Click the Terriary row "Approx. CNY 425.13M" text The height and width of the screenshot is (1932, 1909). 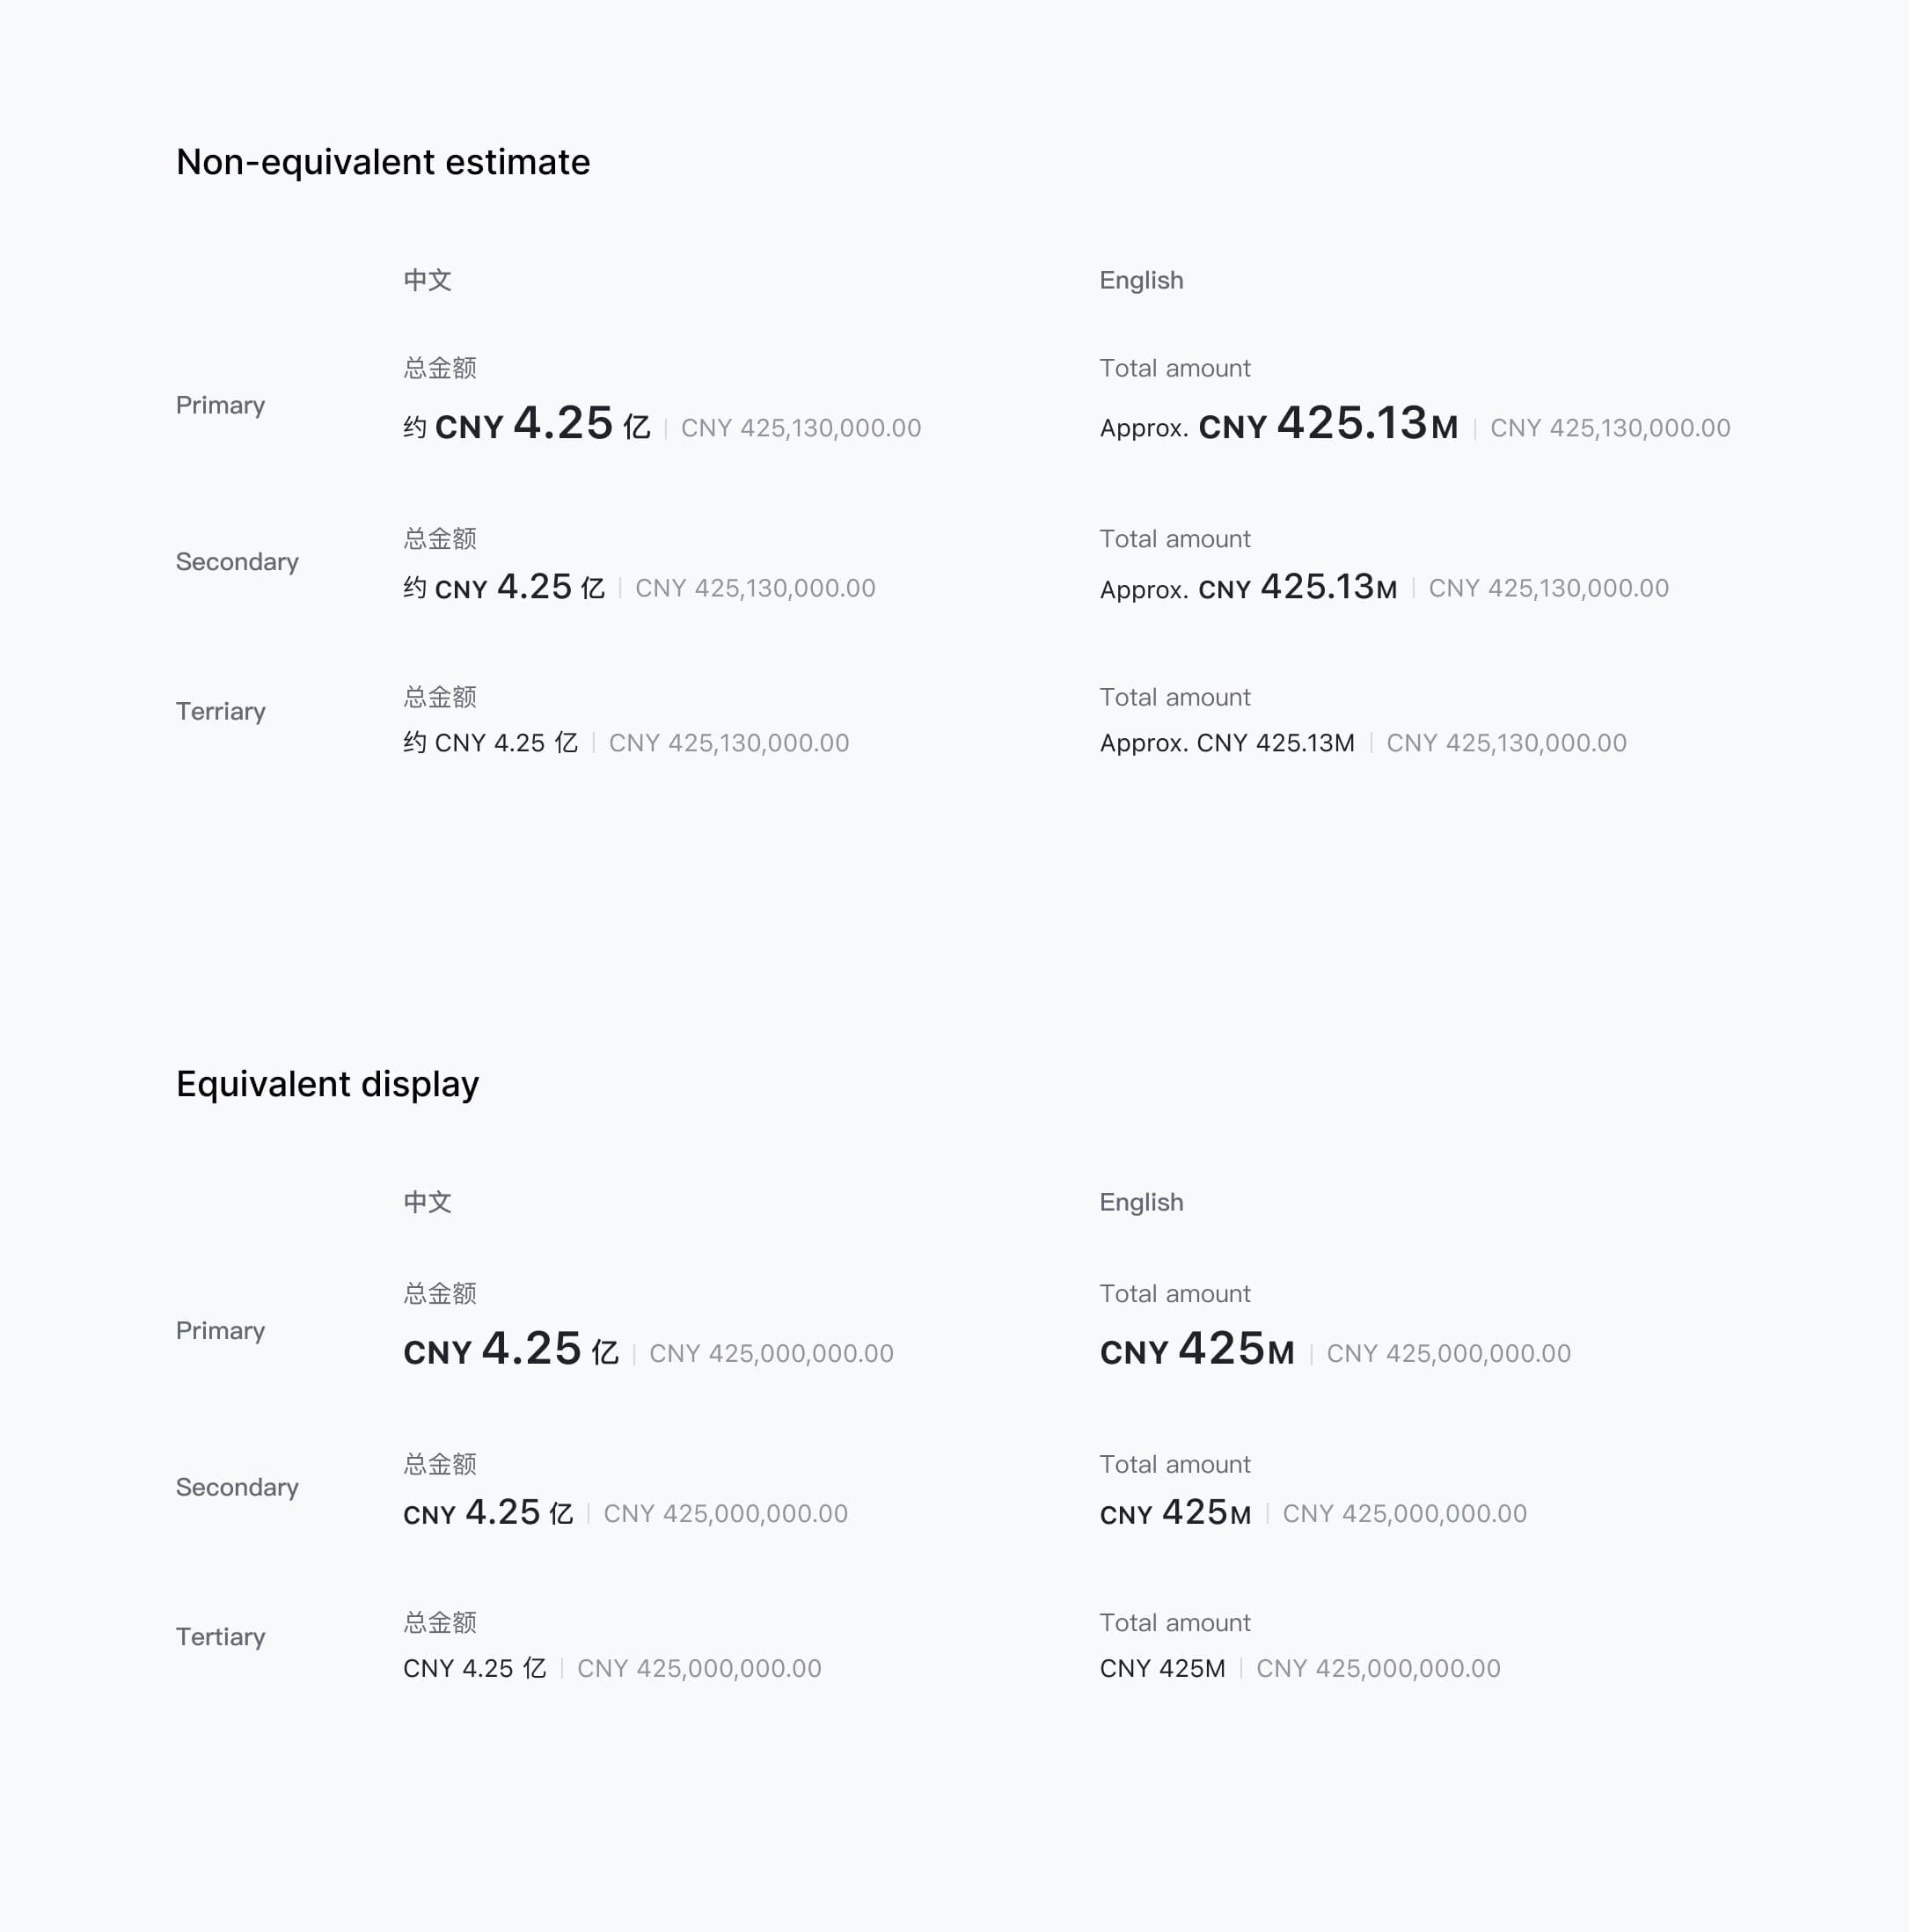1227,743
